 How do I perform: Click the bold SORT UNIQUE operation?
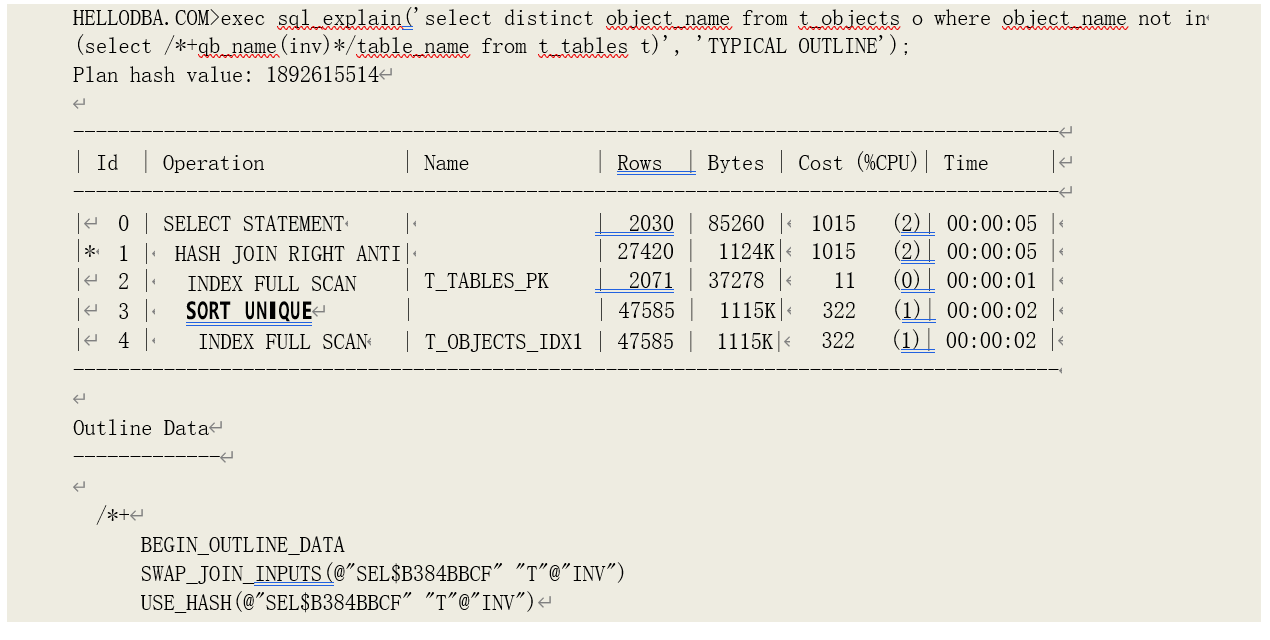[249, 311]
